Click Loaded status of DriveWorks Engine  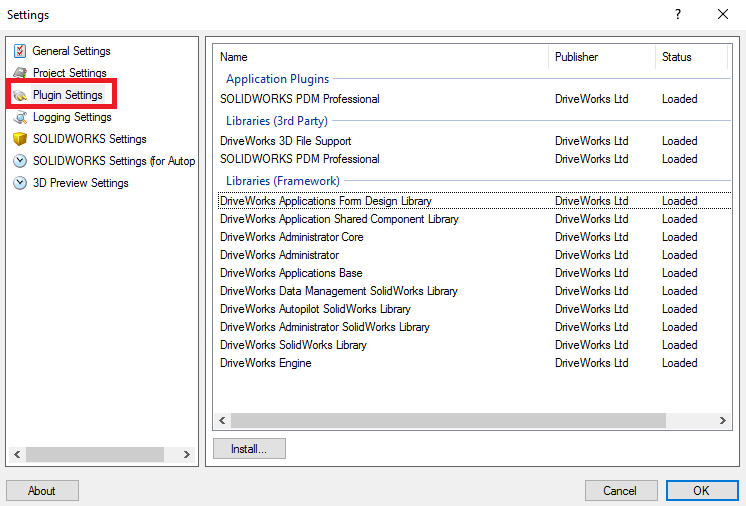pyautogui.click(x=679, y=363)
